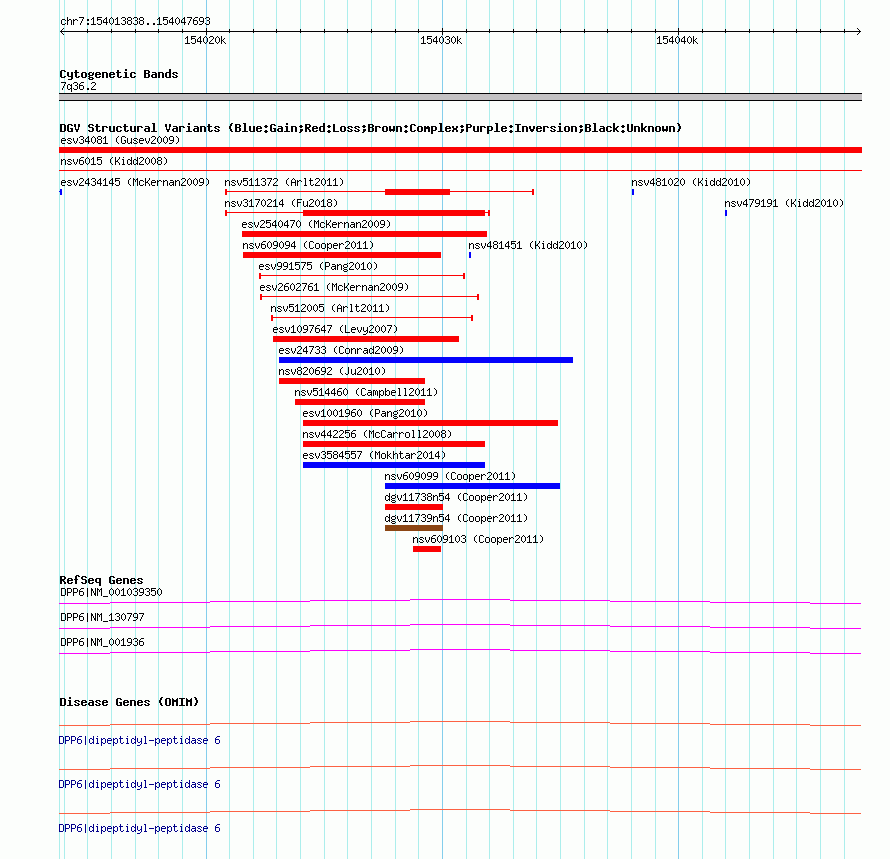
Task: Select the small red nsv609103 bar
Action: 427,549
